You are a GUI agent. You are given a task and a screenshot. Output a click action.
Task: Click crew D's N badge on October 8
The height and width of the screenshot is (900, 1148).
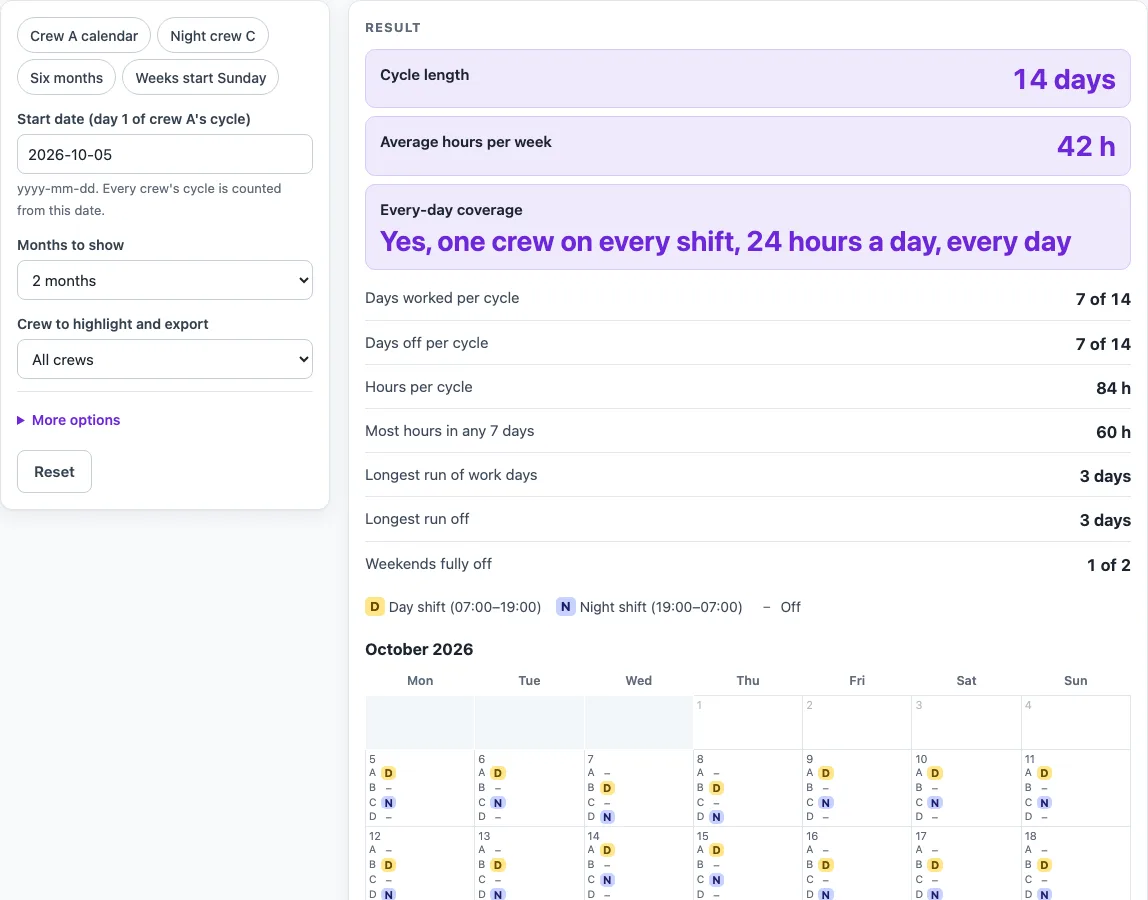click(x=716, y=817)
